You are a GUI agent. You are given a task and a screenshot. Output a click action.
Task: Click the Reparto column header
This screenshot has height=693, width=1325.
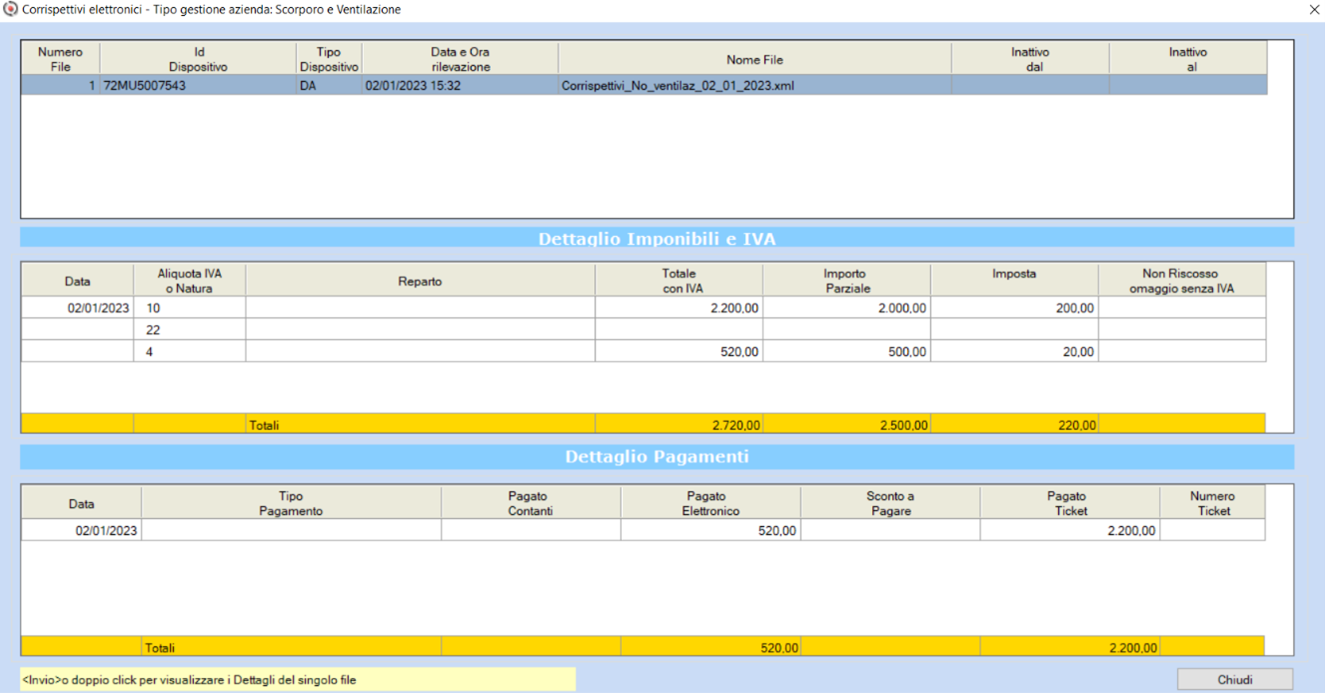420,281
